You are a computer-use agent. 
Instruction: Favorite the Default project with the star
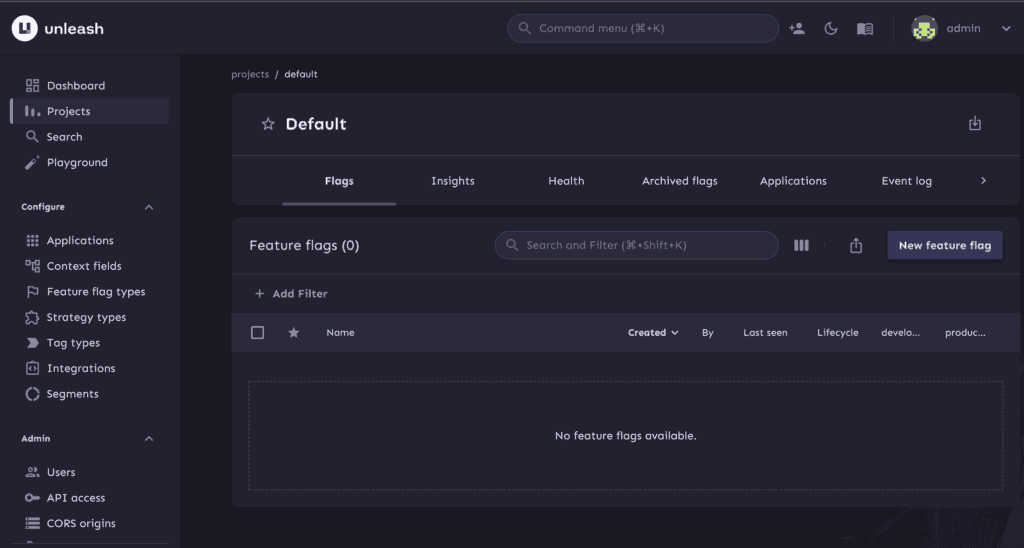coord(268,125)
